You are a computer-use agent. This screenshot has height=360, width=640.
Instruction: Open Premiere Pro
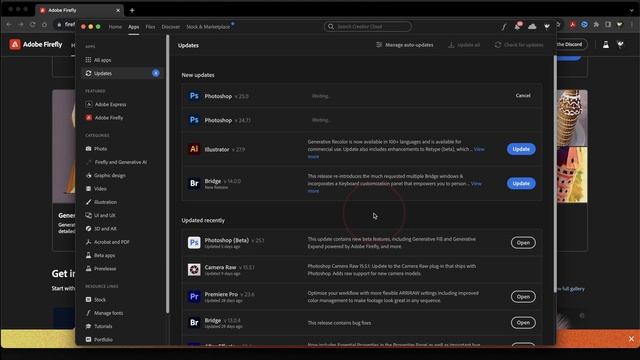(523, 297)
